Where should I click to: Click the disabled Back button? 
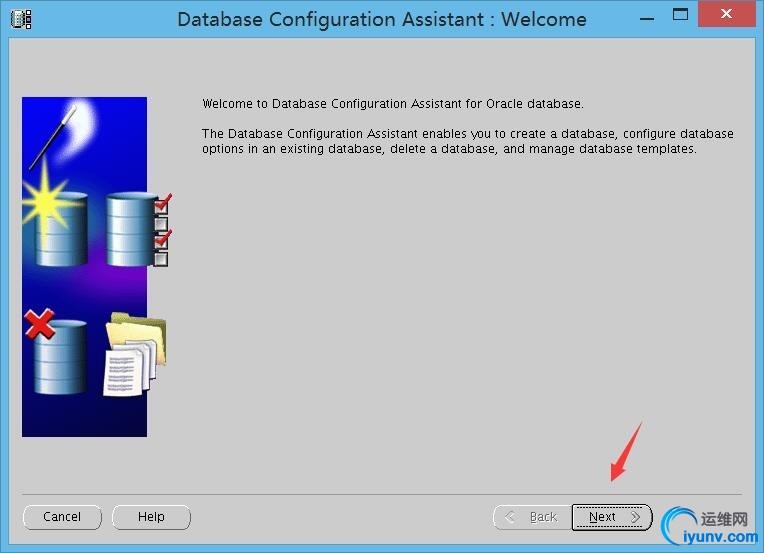coord(533,517)
